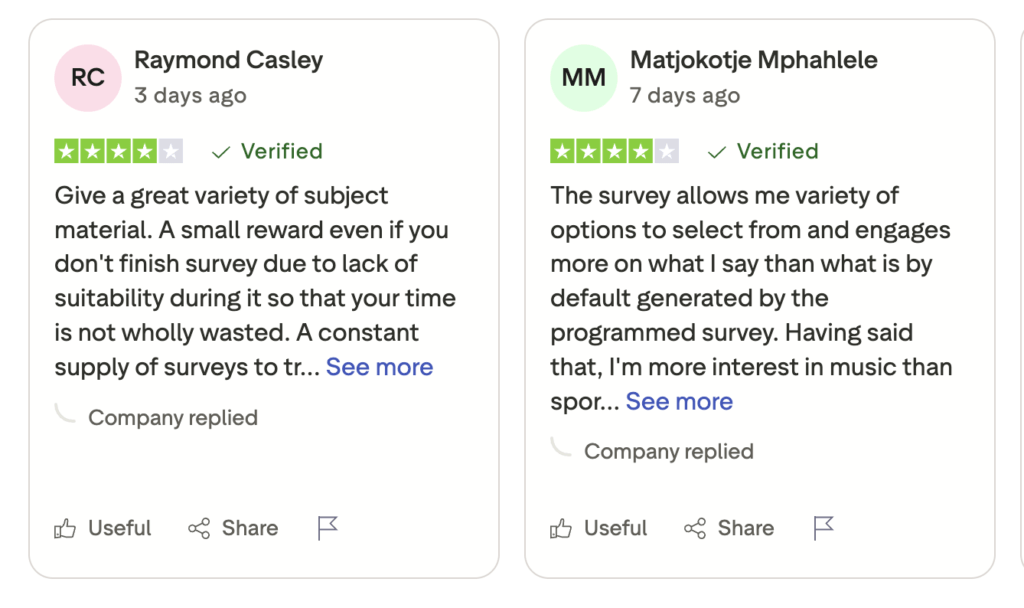The height and width of the screenshot is (608, 1024).
Task: Click the four-star rating on Raymond's review
Action: (x=118, y=151)
